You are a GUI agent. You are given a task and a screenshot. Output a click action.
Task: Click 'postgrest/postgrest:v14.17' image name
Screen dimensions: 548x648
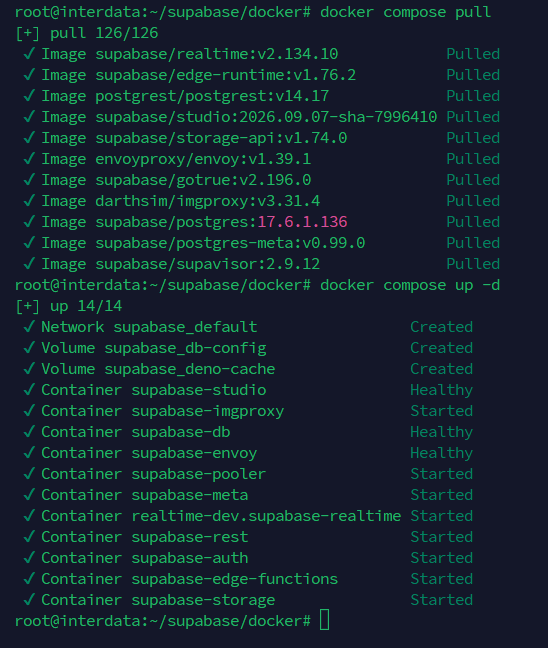point(212,96)
